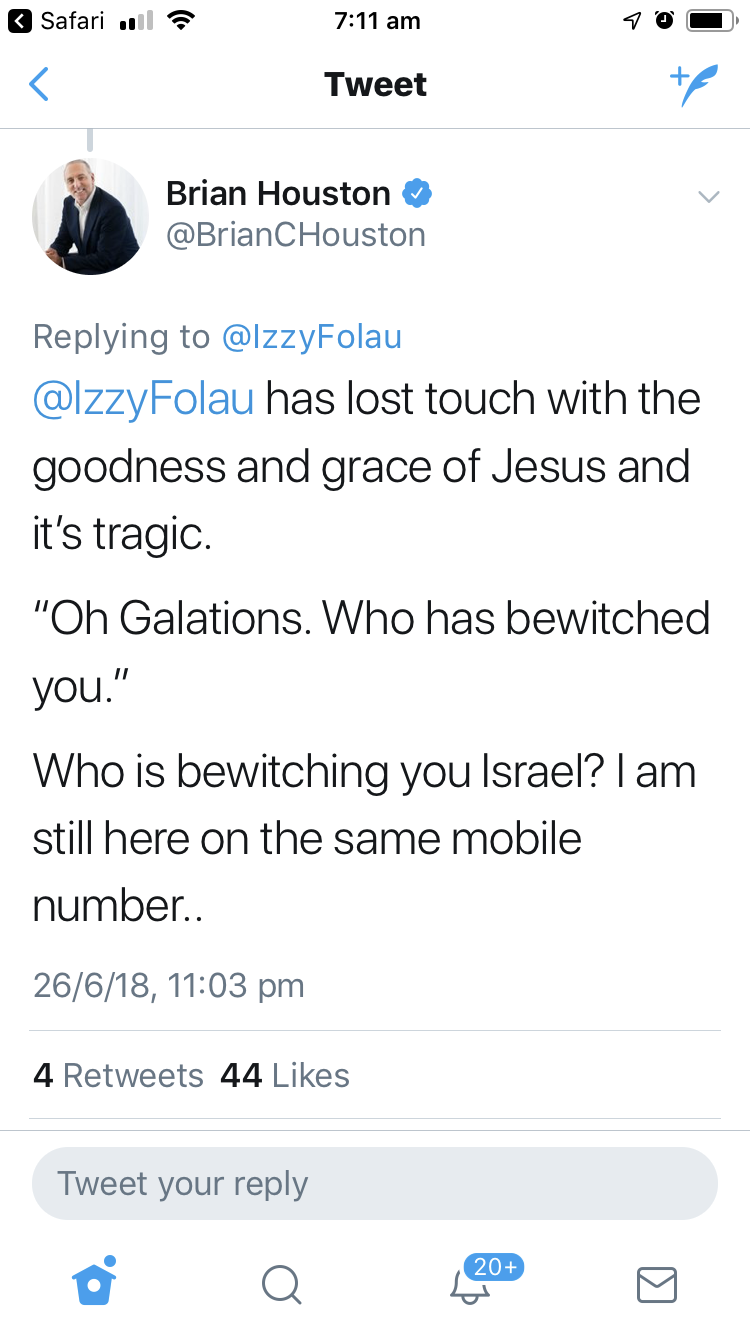Open Brian Houston's profile picture
The image size is (750, 1334).
(90, 215)
